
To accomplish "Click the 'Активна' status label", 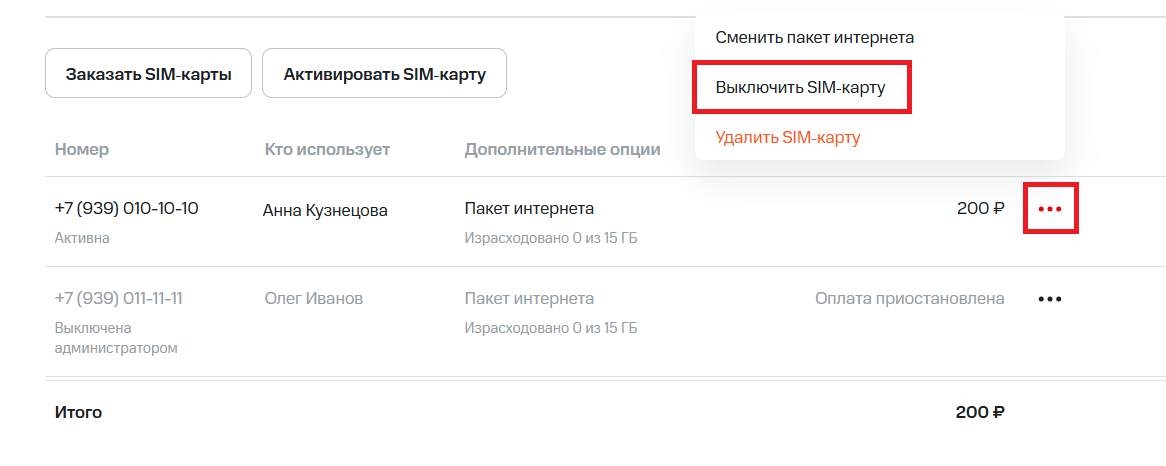I will [82, 238].
